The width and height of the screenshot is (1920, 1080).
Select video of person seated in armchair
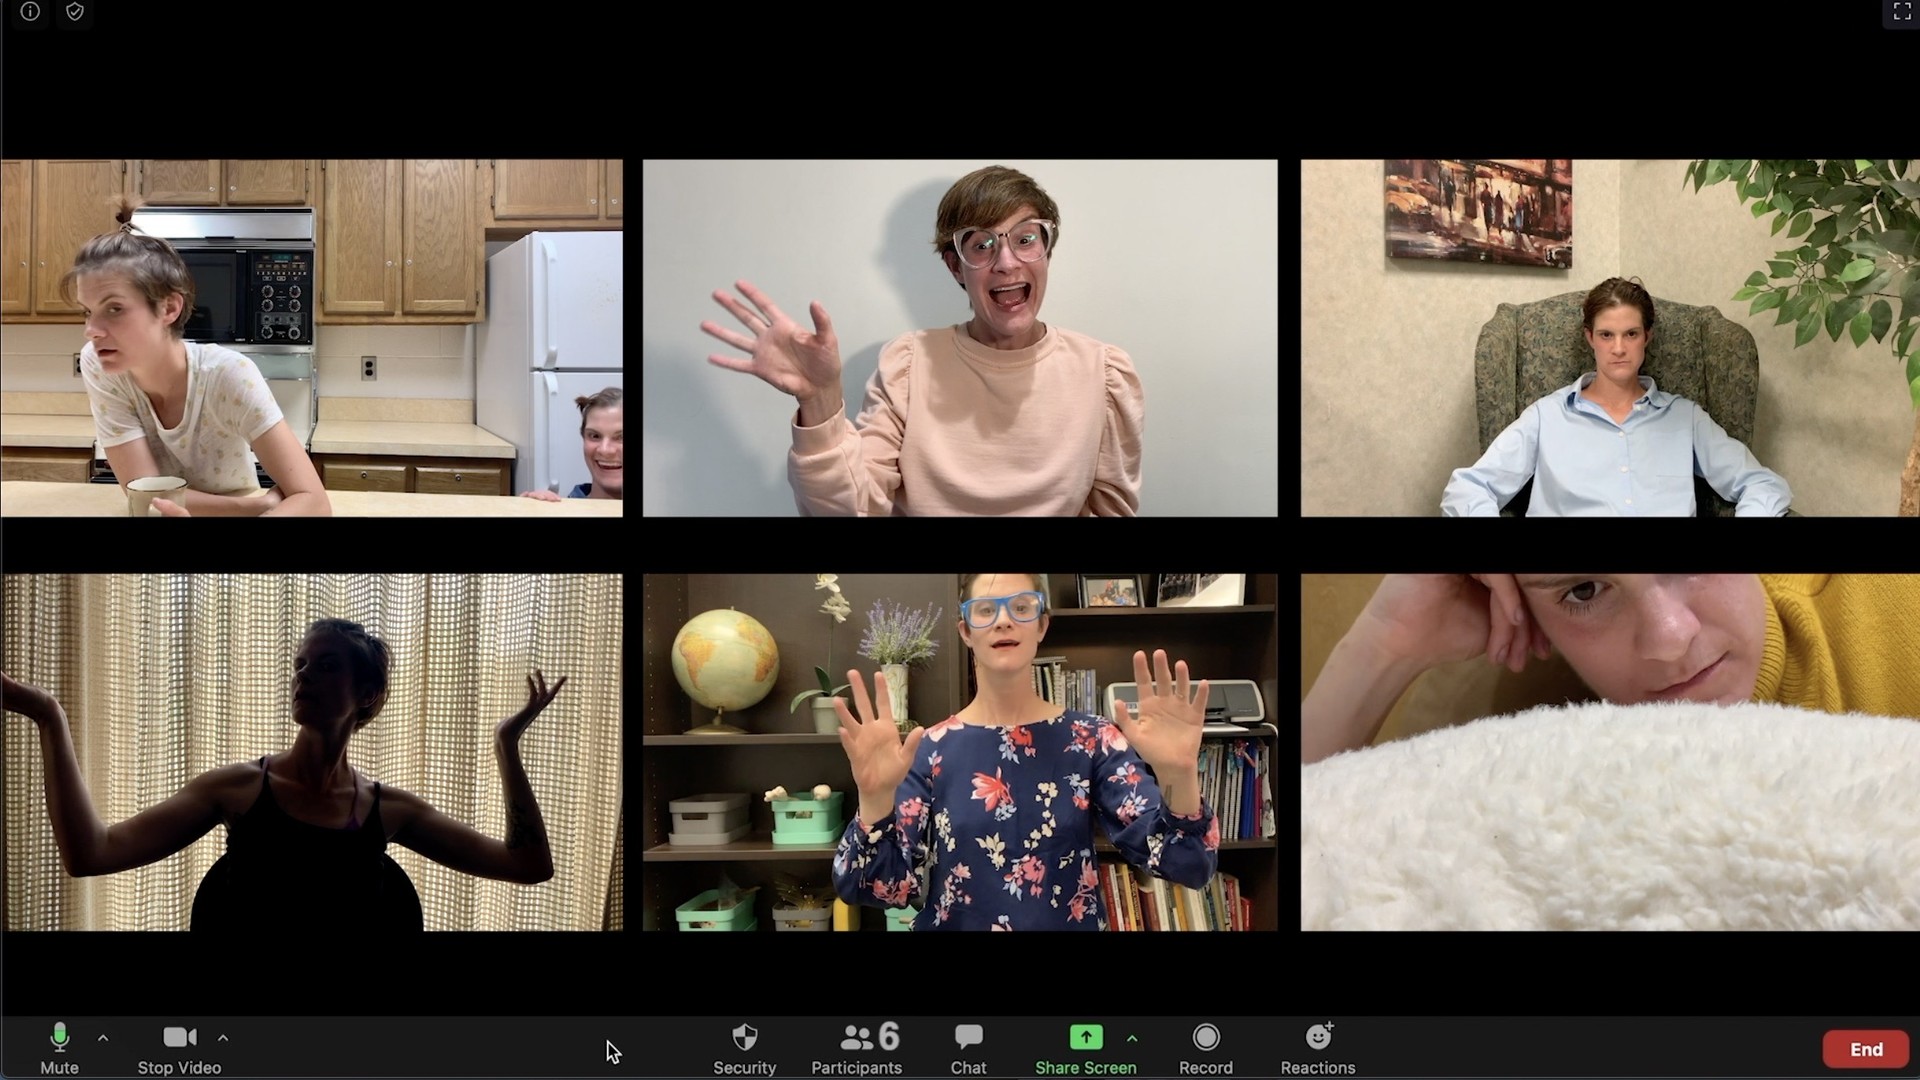tap(1610, 338)
